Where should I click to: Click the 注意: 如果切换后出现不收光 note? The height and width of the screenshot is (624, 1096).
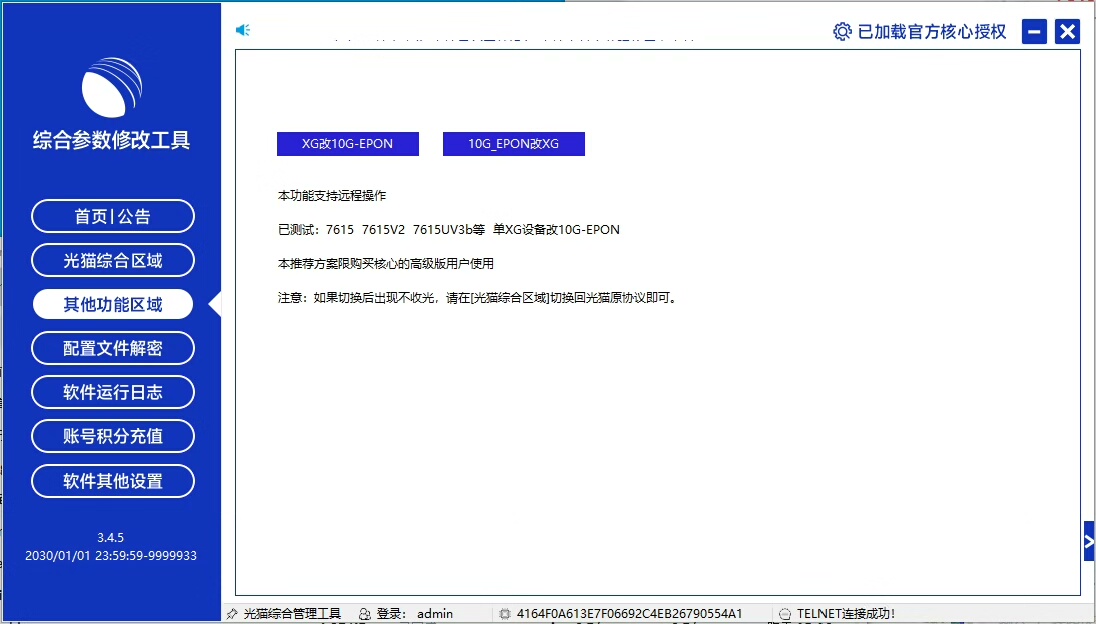[479, 298]
